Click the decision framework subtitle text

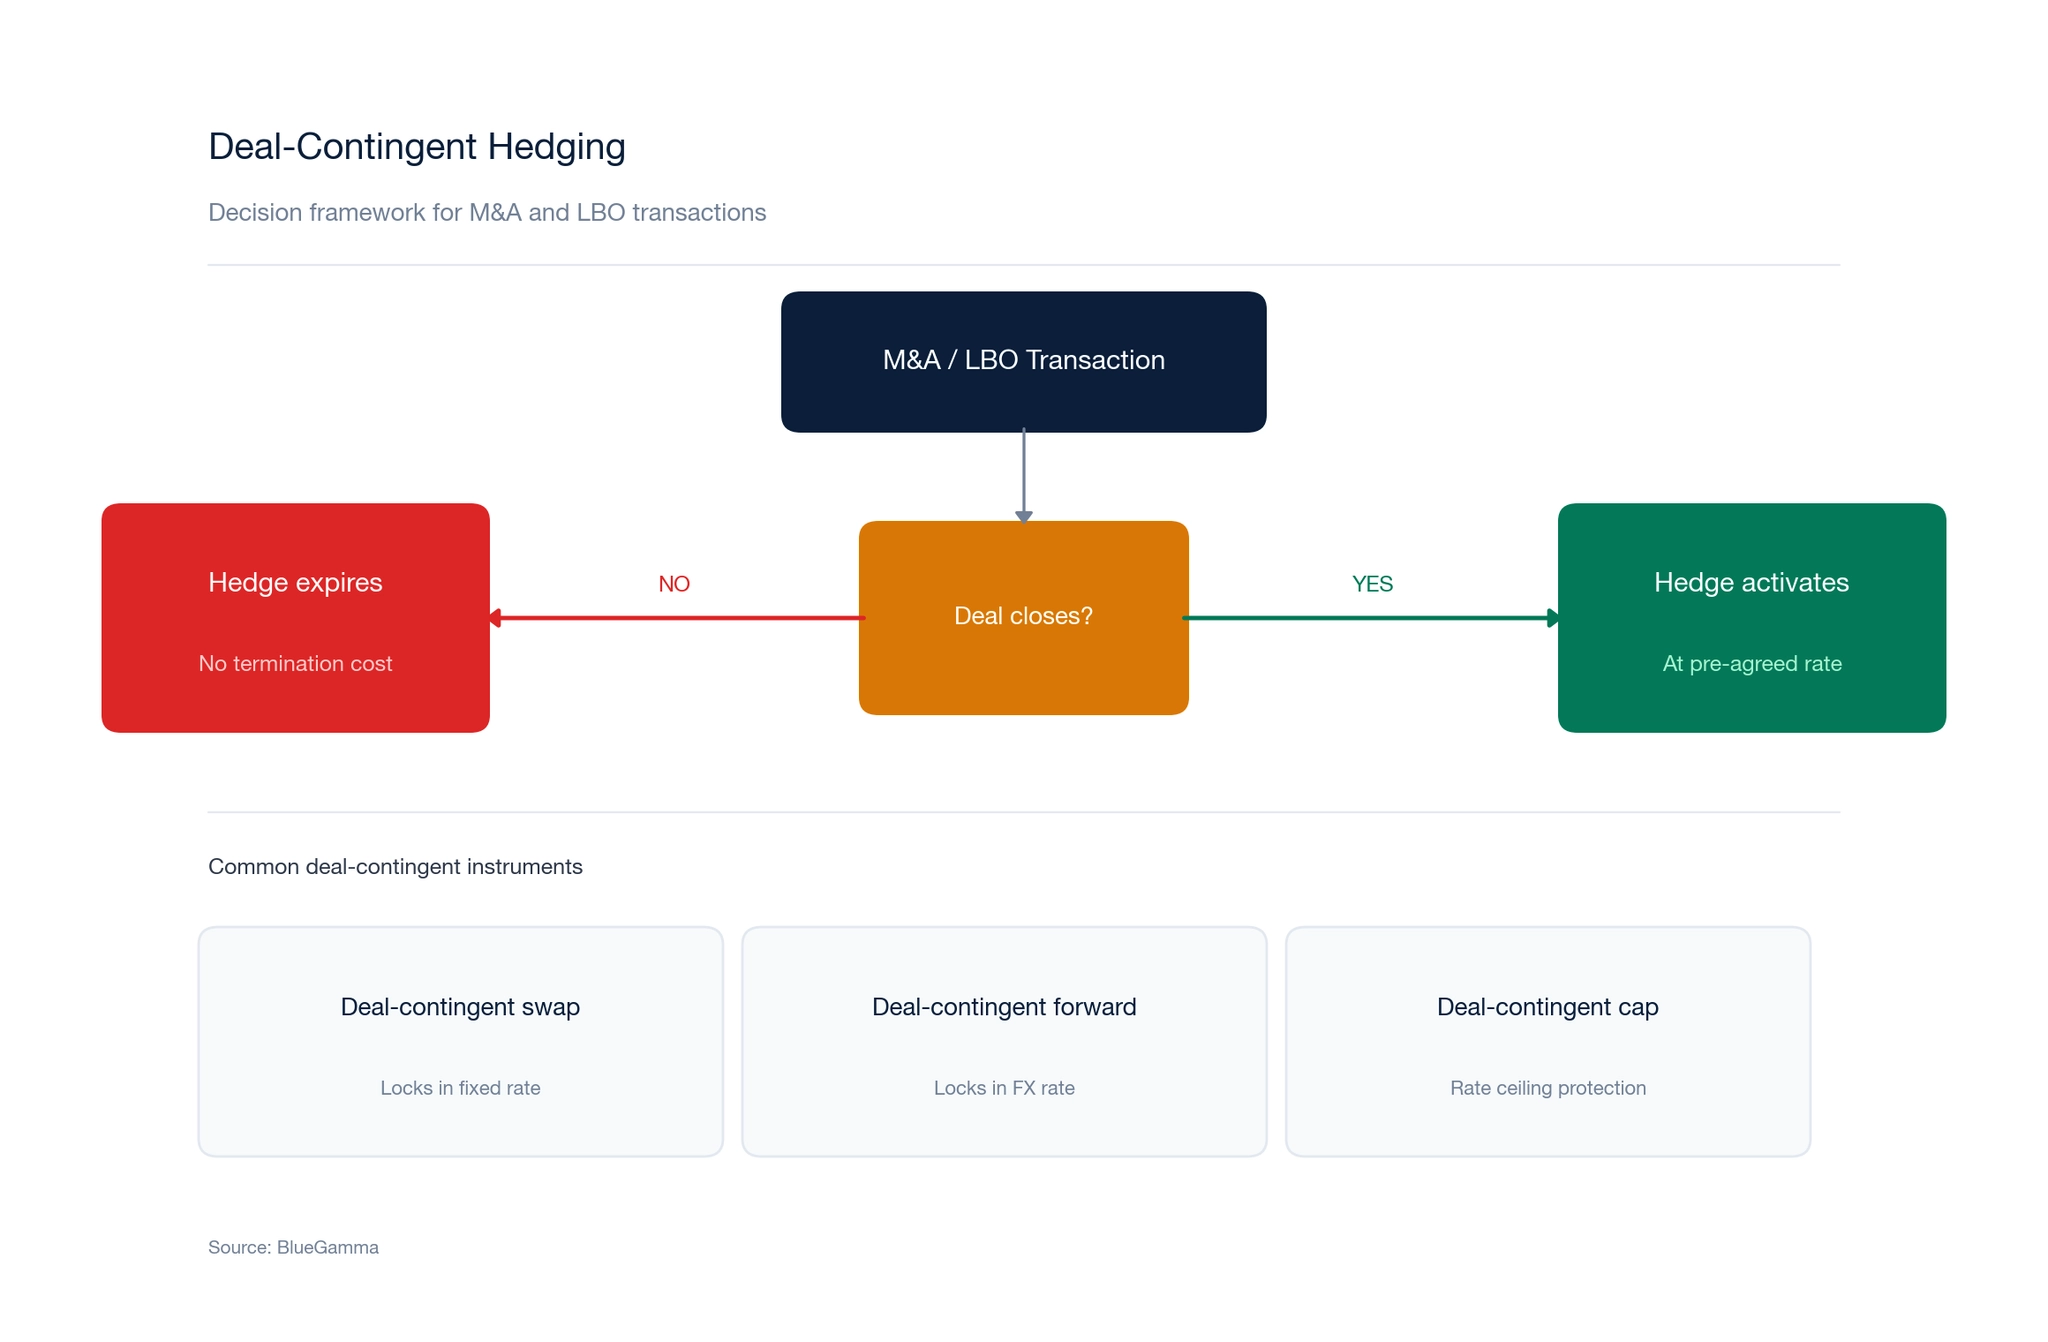[x=487, y=212]
